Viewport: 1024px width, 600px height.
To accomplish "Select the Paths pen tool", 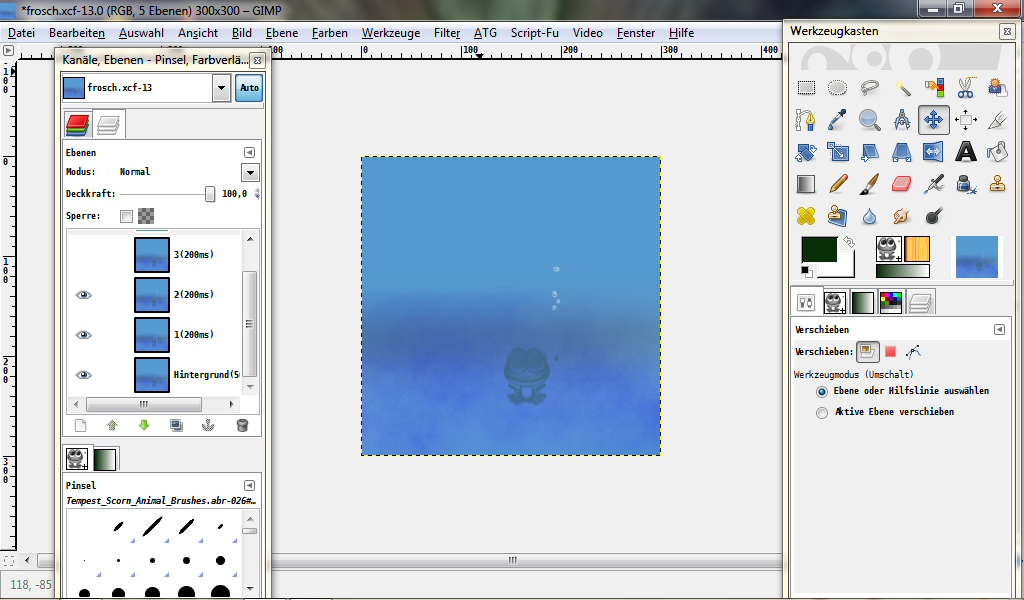I will click(x=806, y=120).
